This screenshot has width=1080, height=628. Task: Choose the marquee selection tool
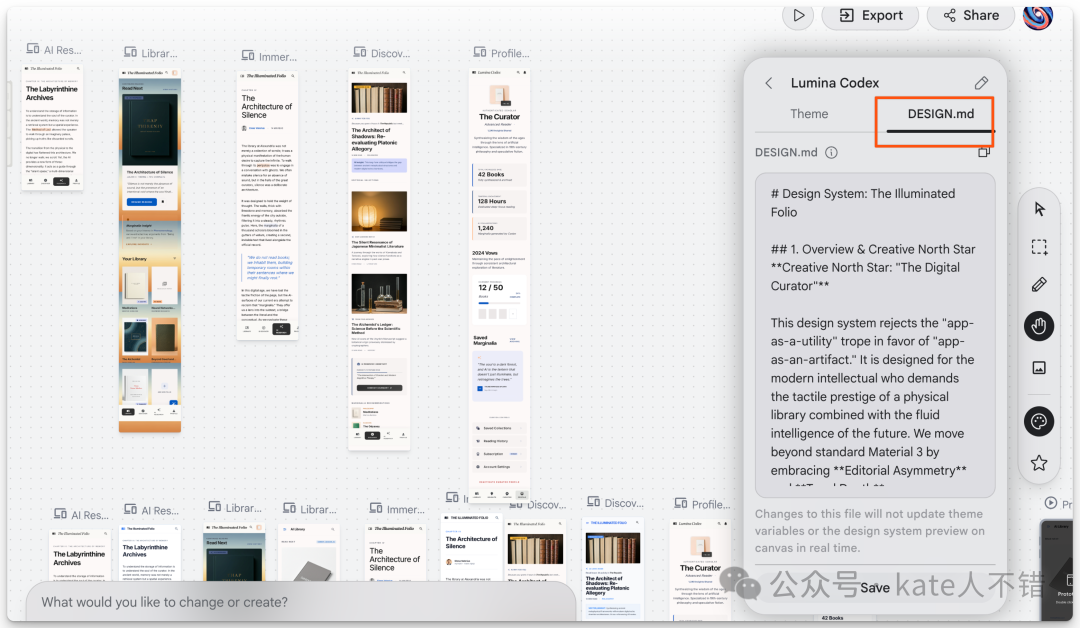(1039, 247)
